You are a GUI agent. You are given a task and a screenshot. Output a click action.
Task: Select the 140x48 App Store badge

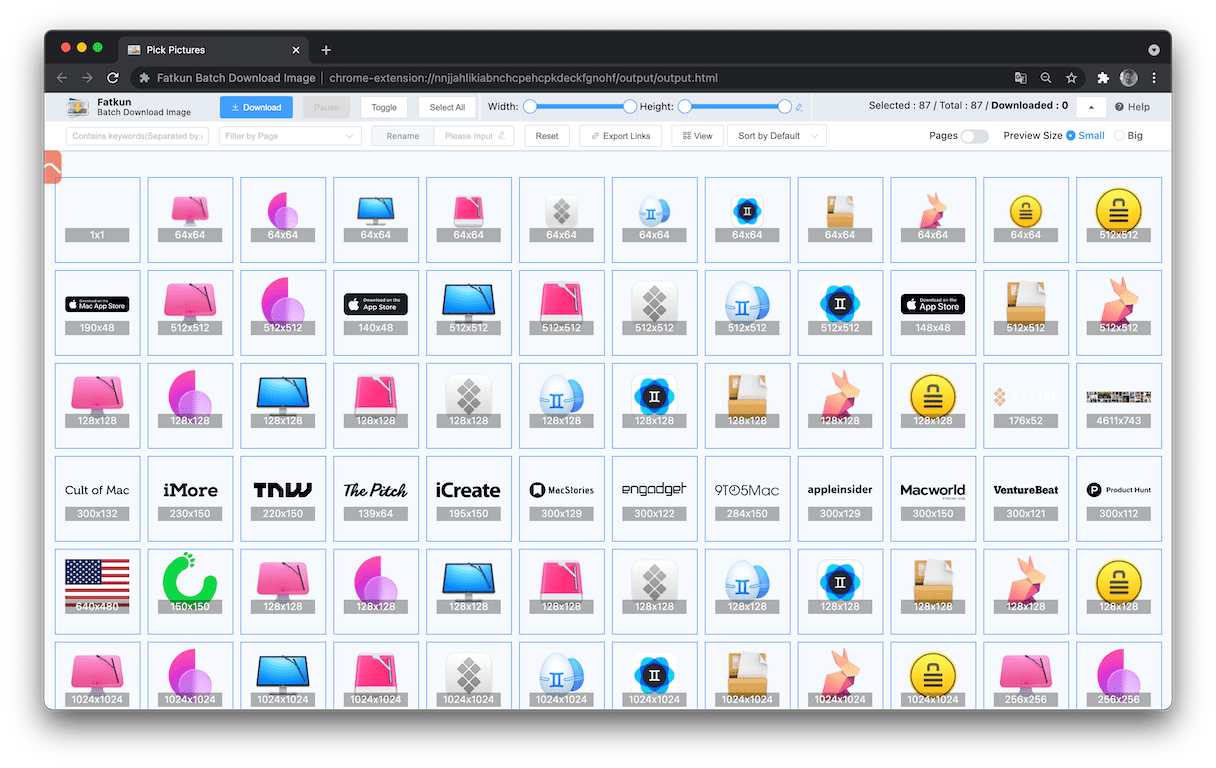pos(375,313)
